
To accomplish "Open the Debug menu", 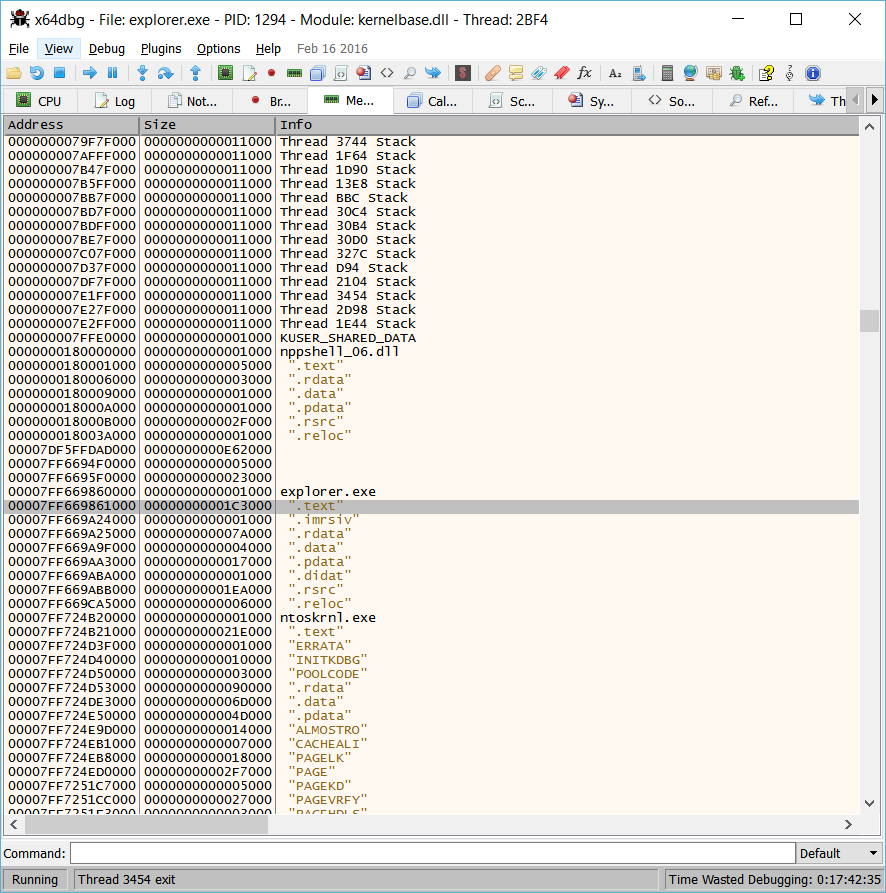I will click(106, 48).
